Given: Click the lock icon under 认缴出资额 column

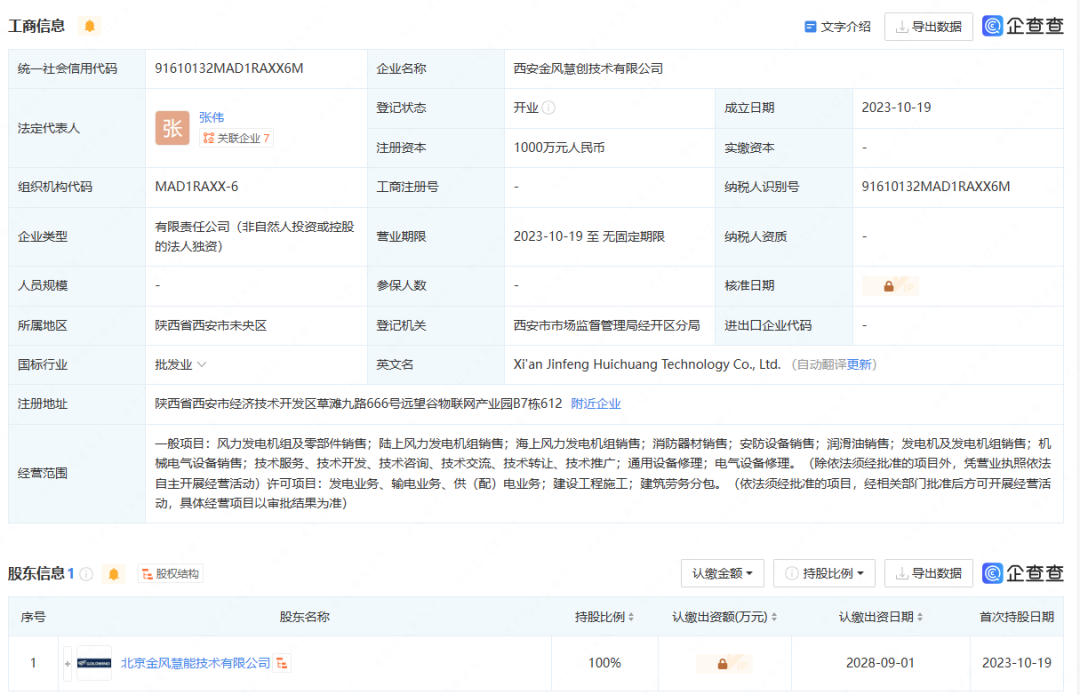Looking at the screenshot, I should 722,663.
